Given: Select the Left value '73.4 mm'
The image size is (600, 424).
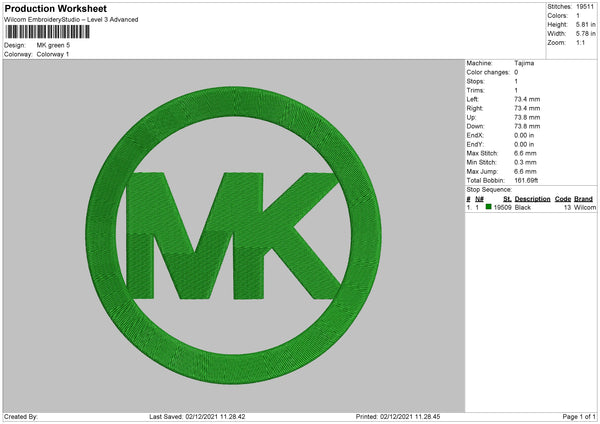Looking at the screenshot, I should point(527,99).
